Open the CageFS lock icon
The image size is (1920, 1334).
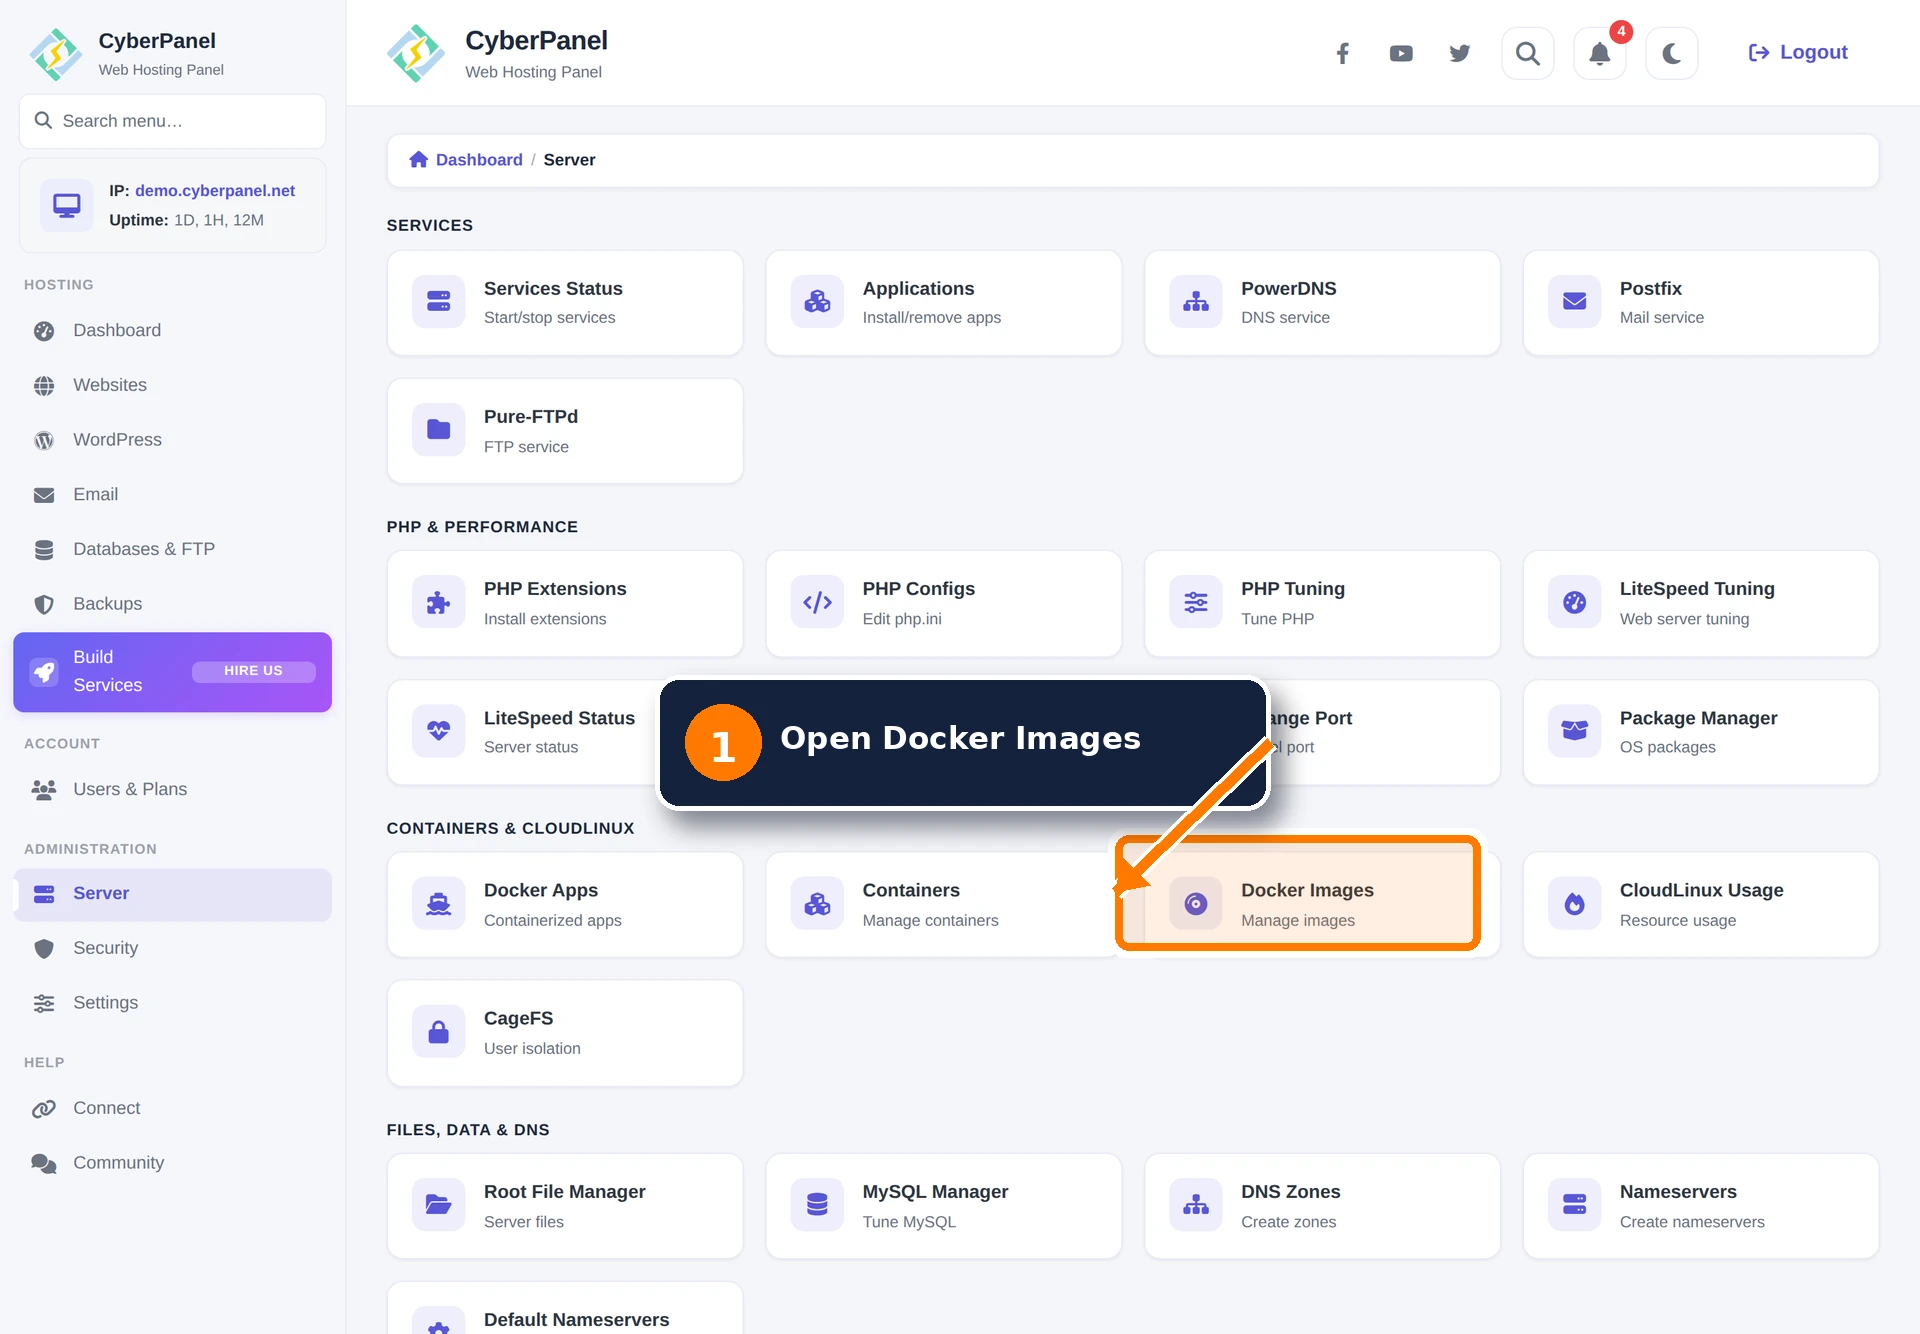coord(439,1032)
